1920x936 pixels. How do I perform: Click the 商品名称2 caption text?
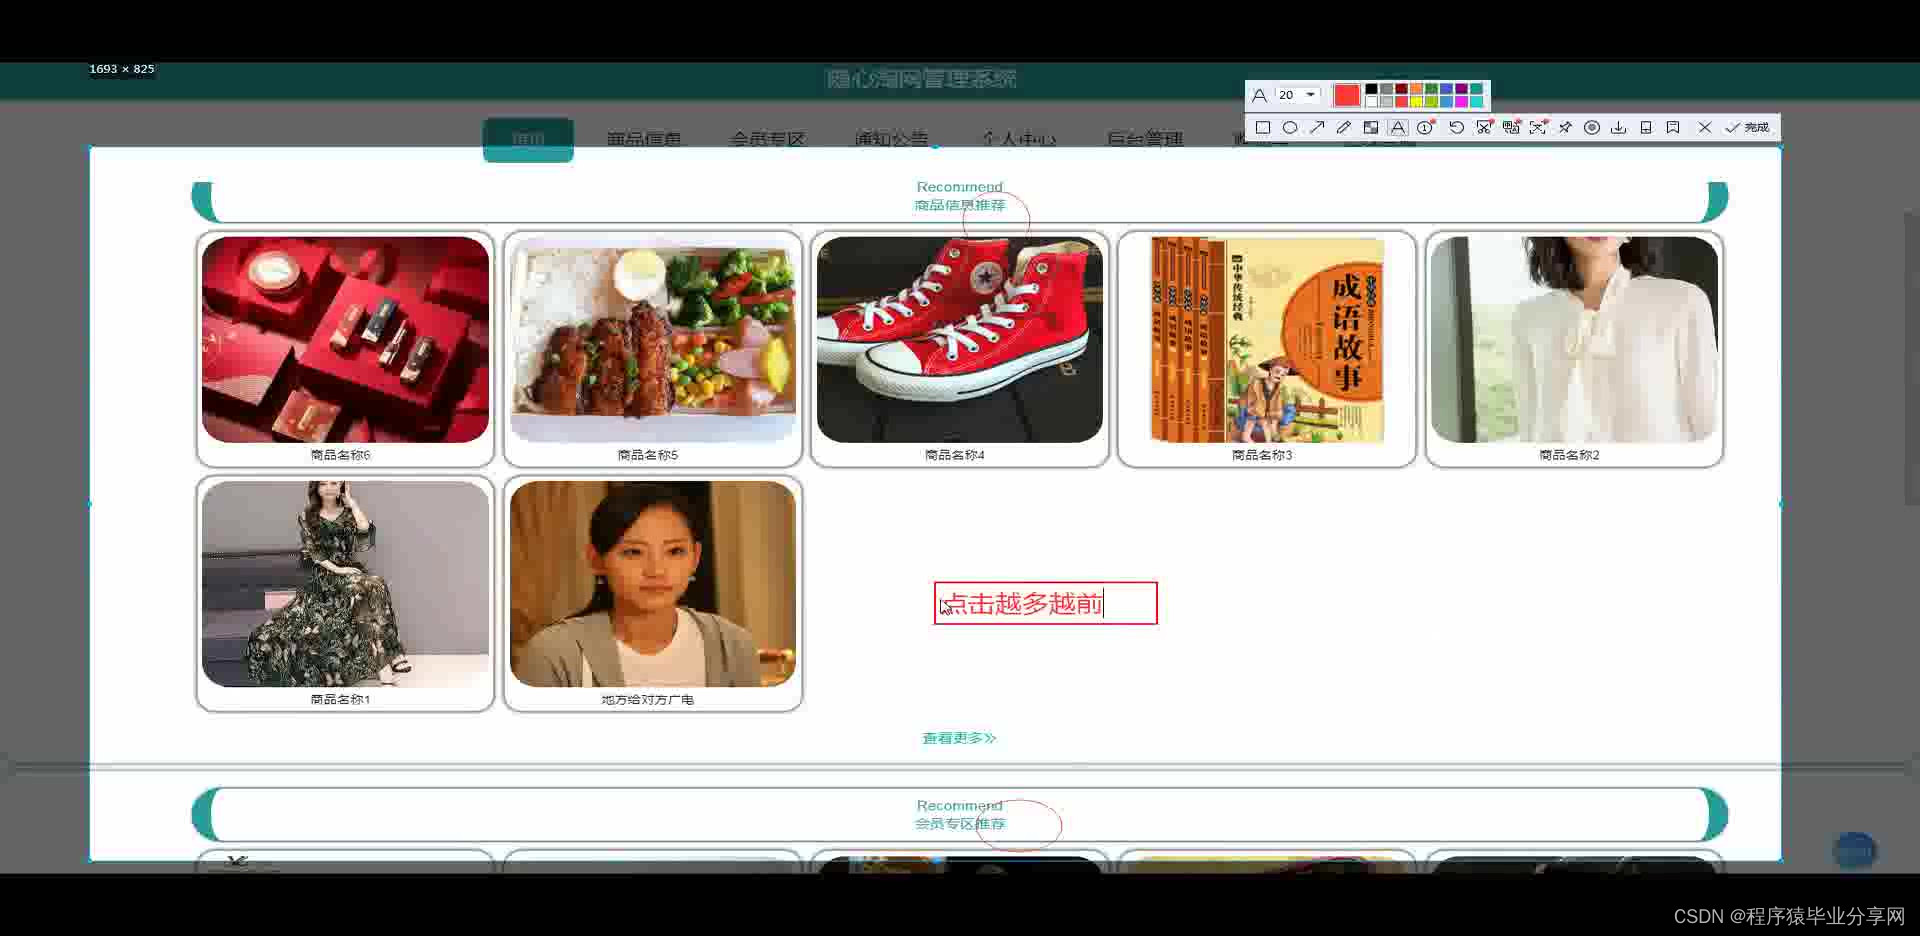(1569, 455)
